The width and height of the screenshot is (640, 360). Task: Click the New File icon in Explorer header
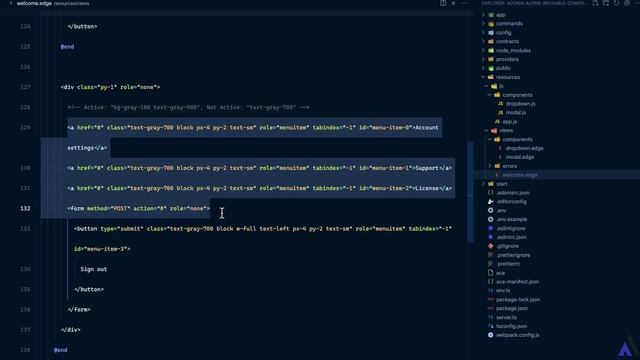[x=596, y=3]
